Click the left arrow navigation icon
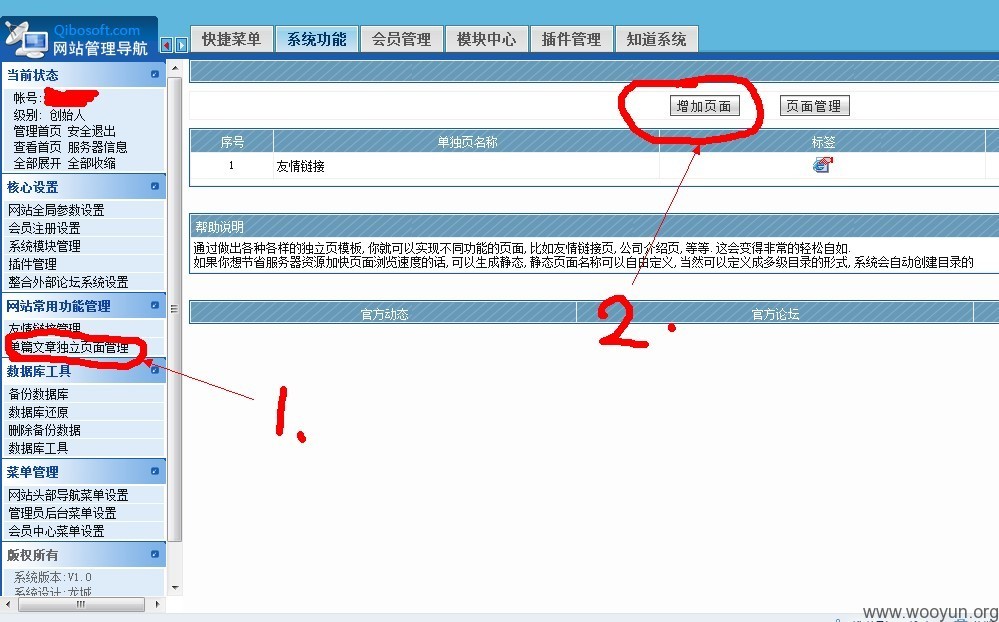The height and width of the screenshot is (622, 999). coord(167,45)
